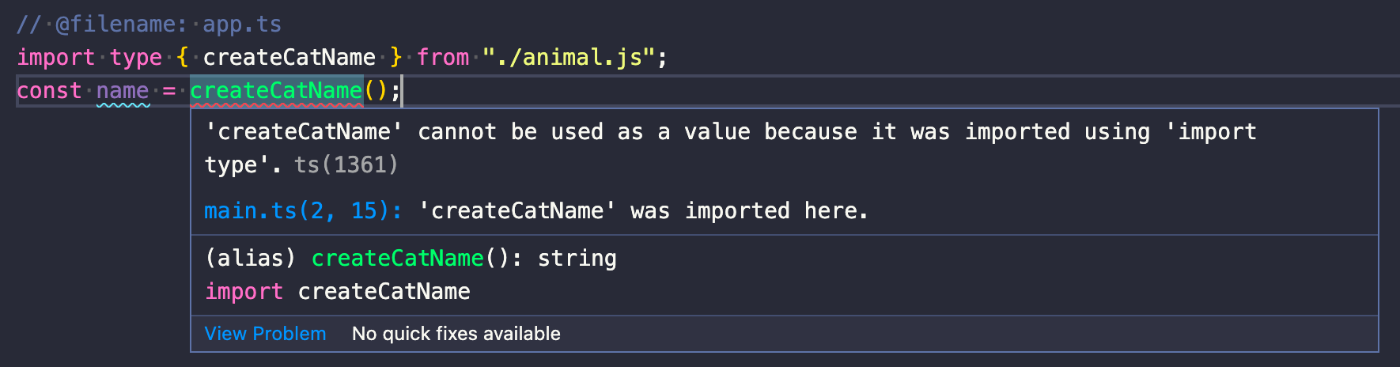
Task: Click the 'name' variable with blue squiggle
Action: coord(123,91)
